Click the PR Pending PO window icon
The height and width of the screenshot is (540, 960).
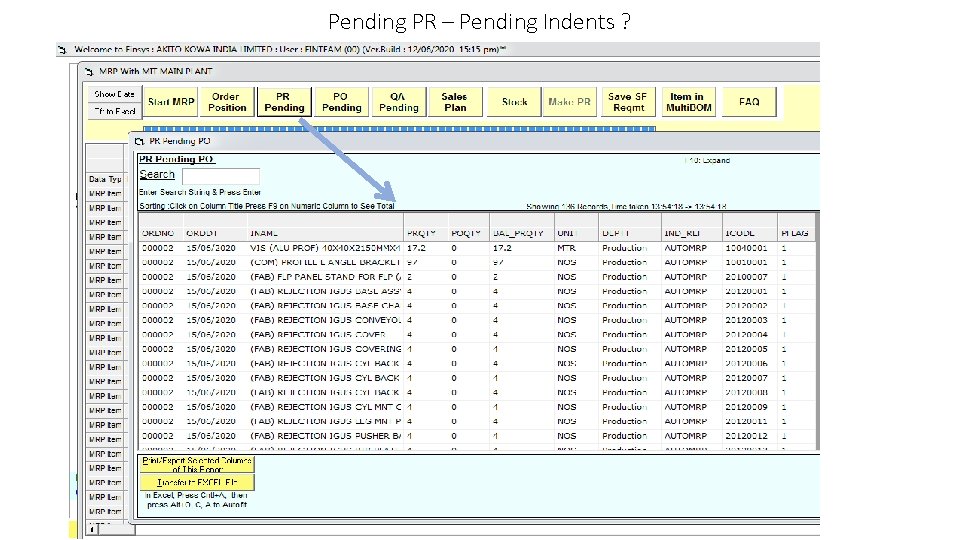[139, 141]
